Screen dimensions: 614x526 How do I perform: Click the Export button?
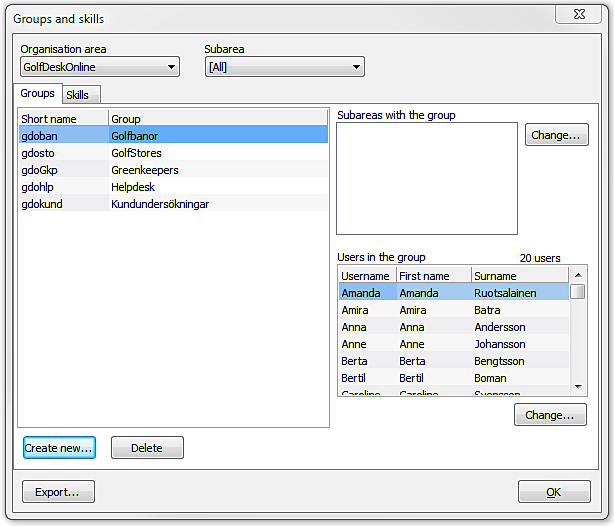pyautogui.click(x=58, y=492)
